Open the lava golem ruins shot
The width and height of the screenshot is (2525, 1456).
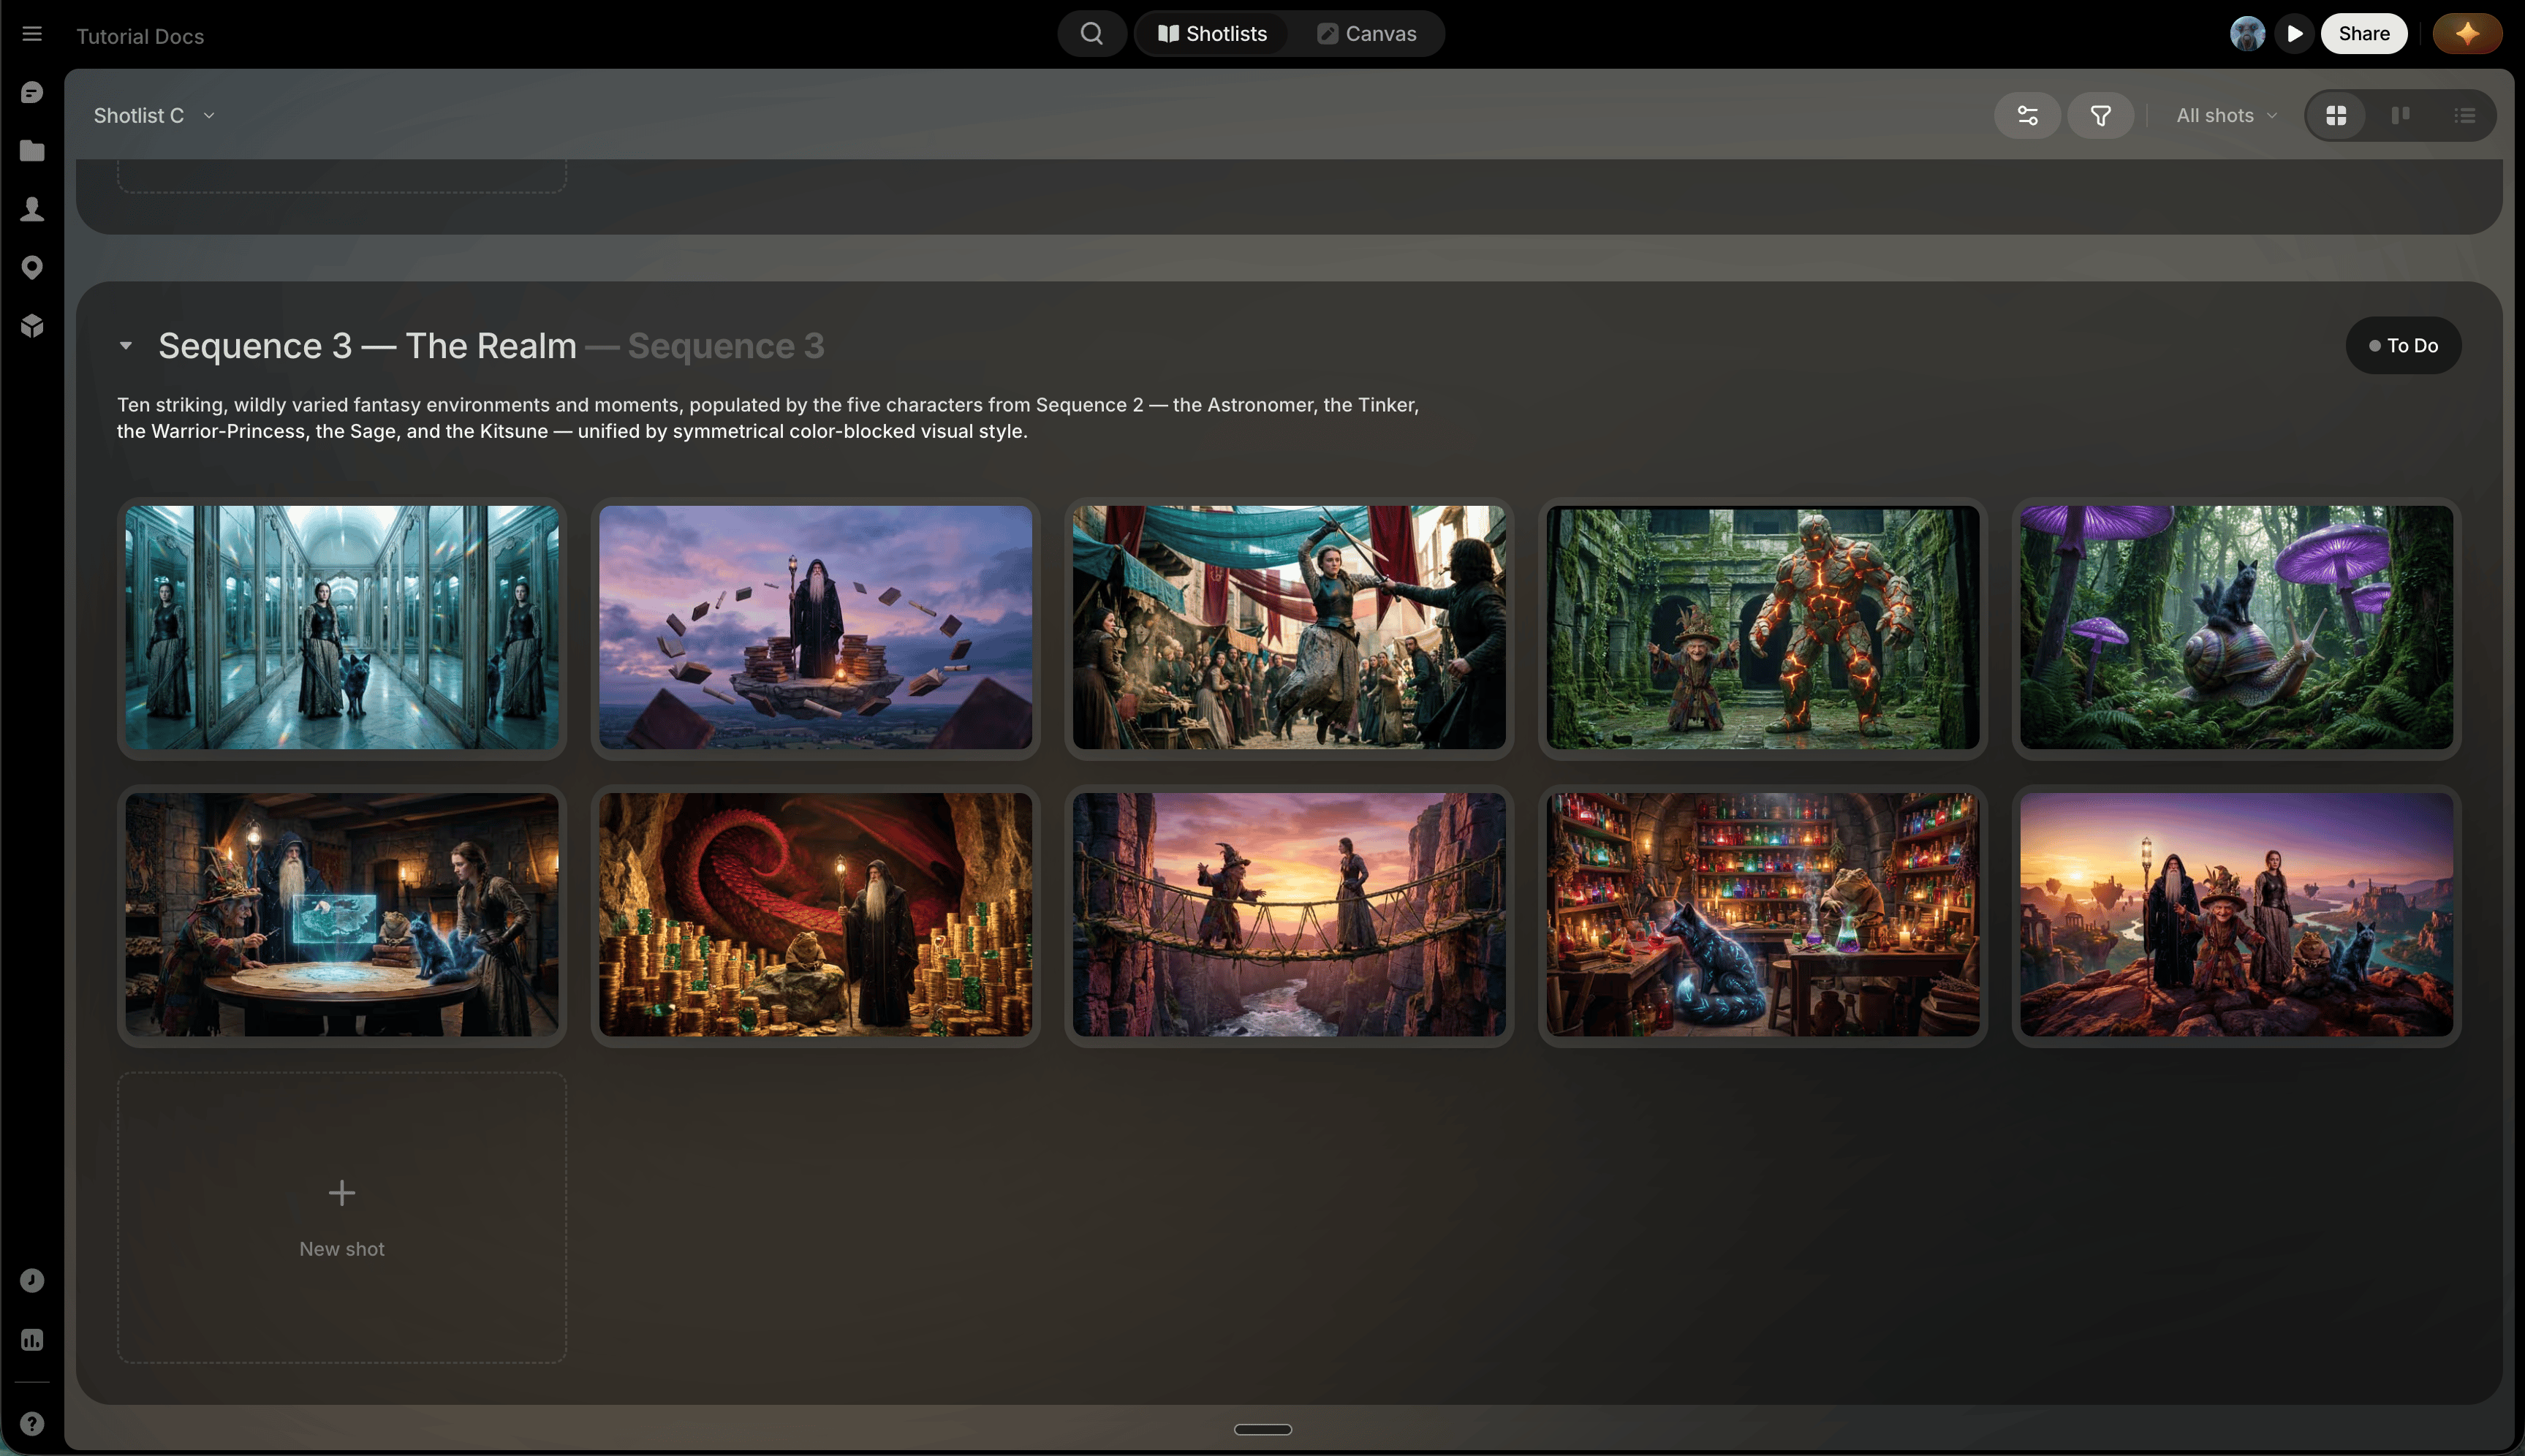coord(1762,628)
